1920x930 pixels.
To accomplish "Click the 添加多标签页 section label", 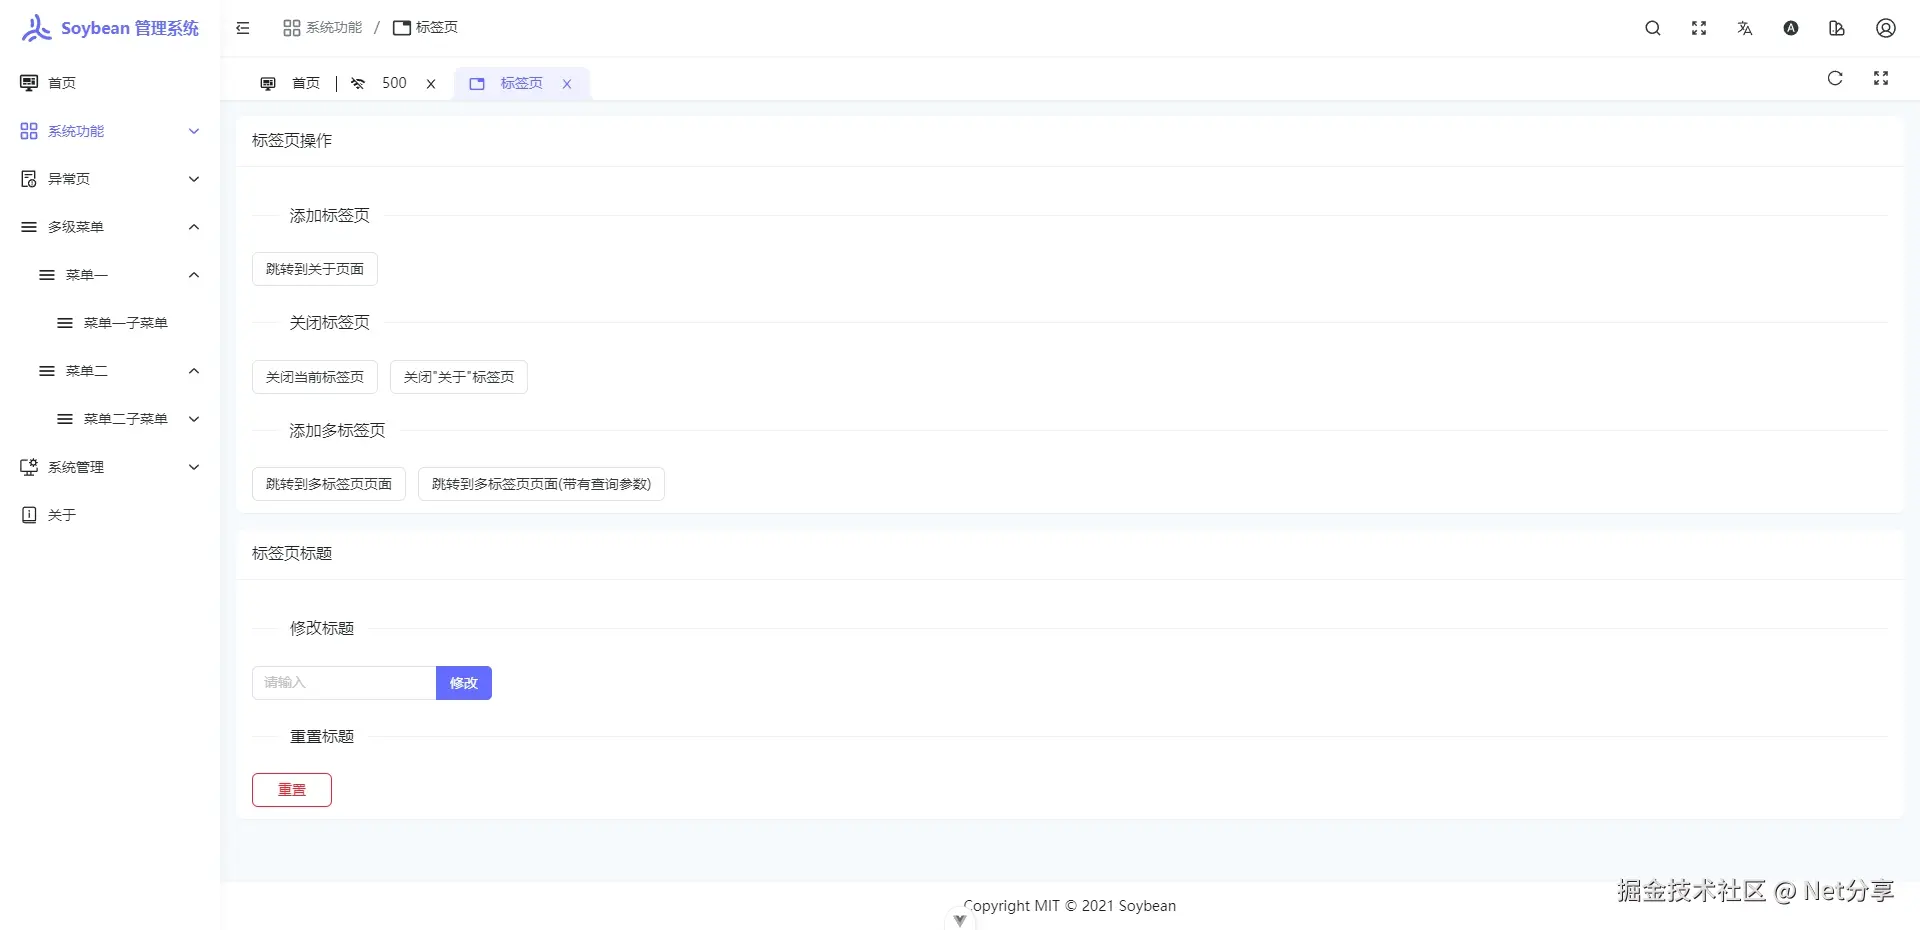I will coord(338,431).
